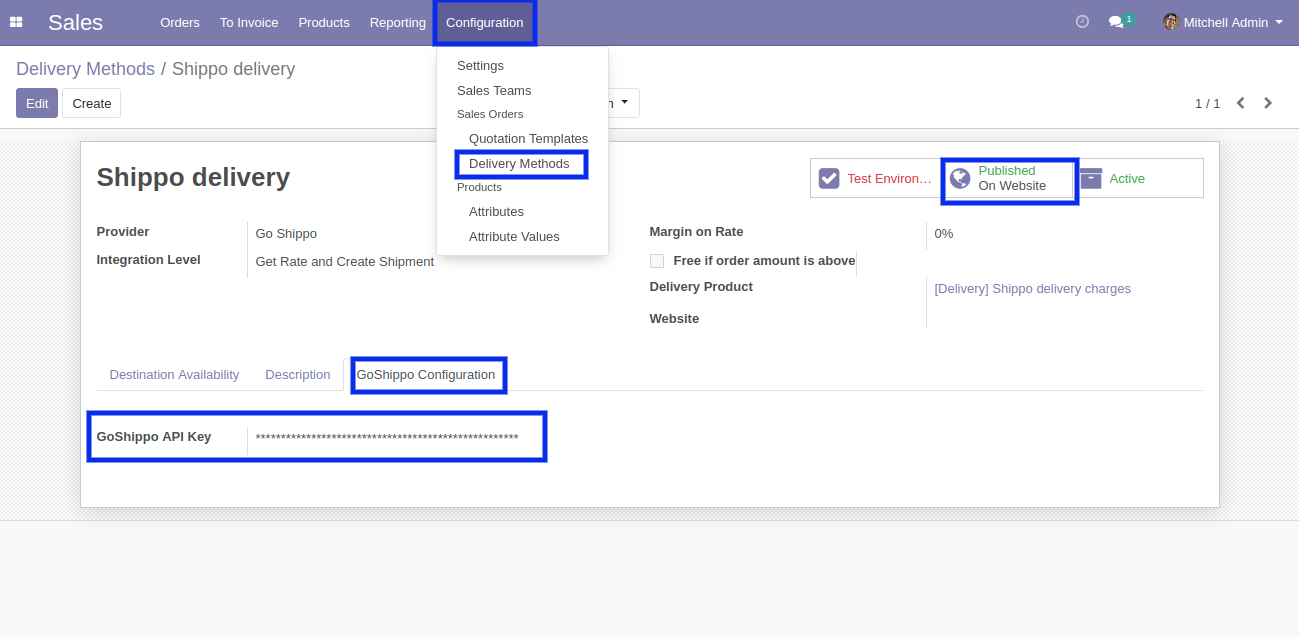Open the Action dropdown beside the menu
Screen dimensions: 1299x637
[x=622, y=103]
